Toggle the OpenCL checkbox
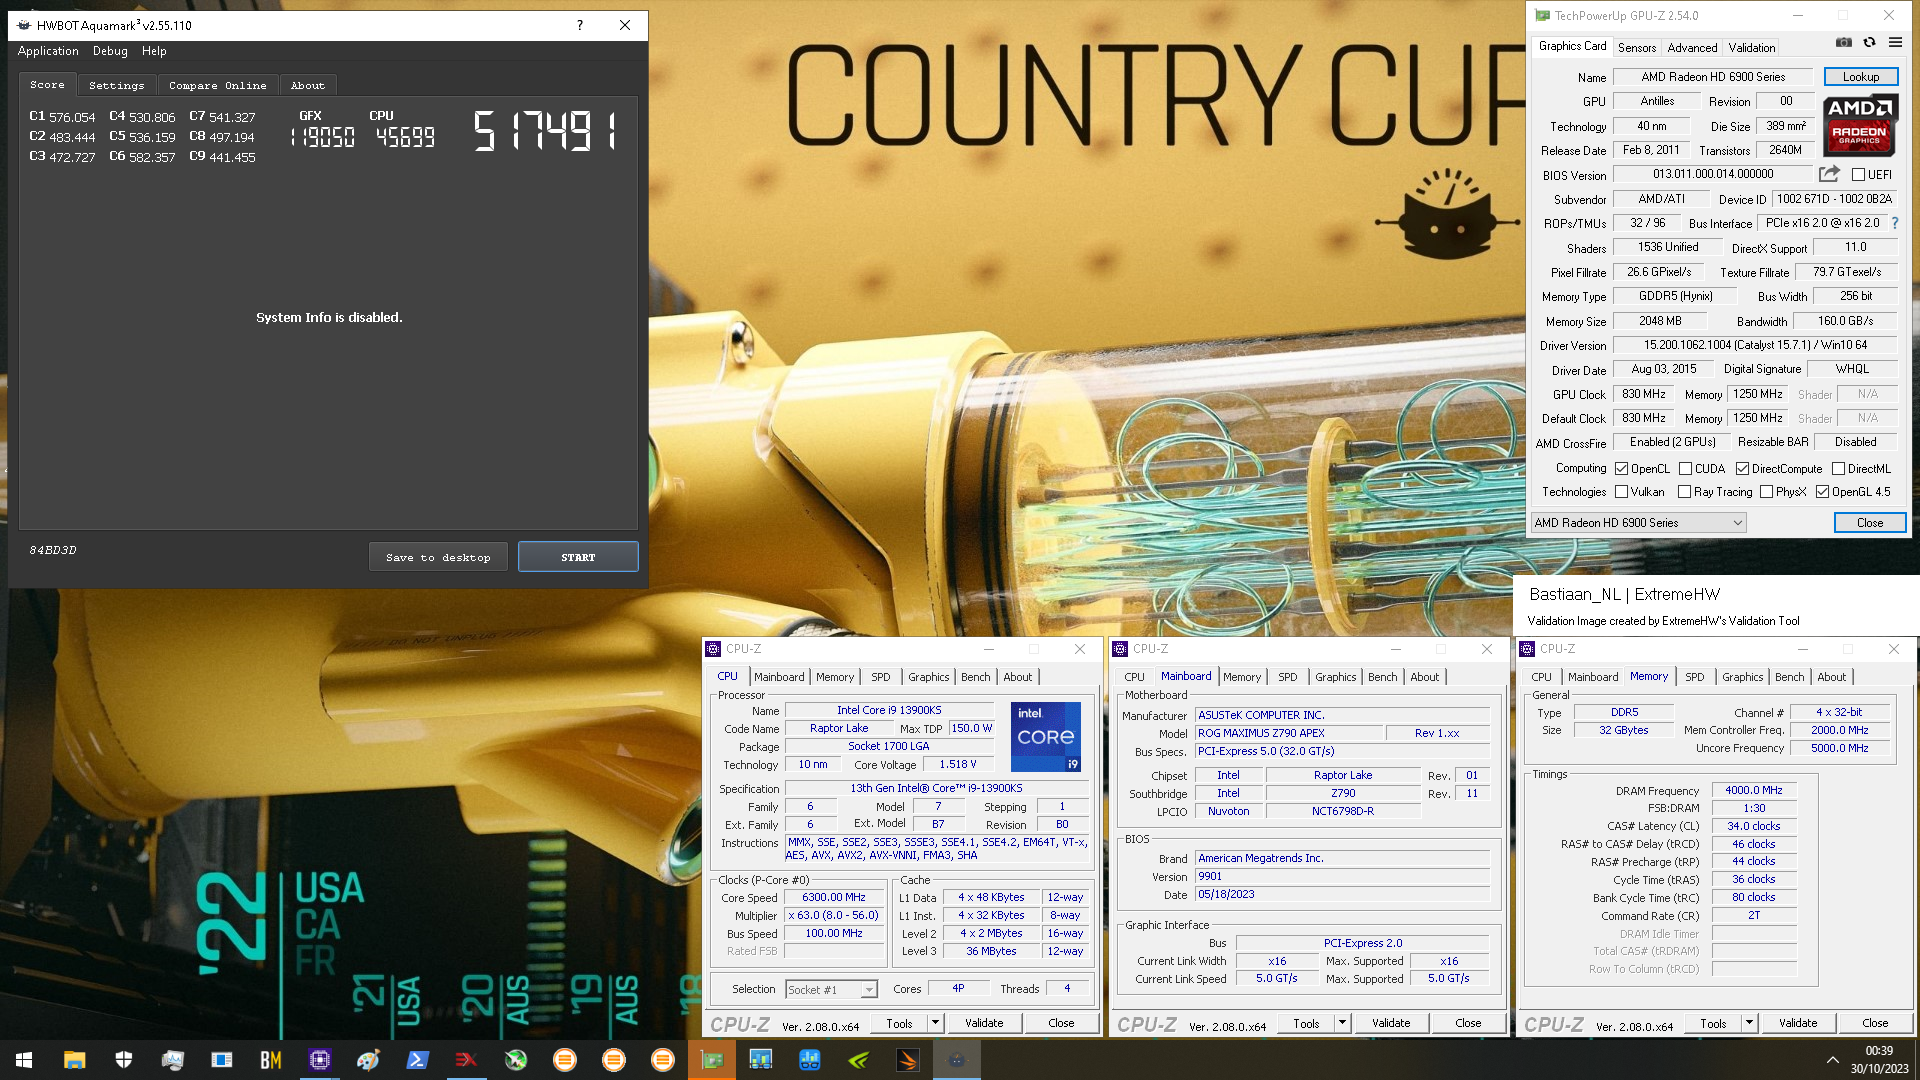Image resolution: width=1920 pixels, height=1080 pixels. point(1622,468)
